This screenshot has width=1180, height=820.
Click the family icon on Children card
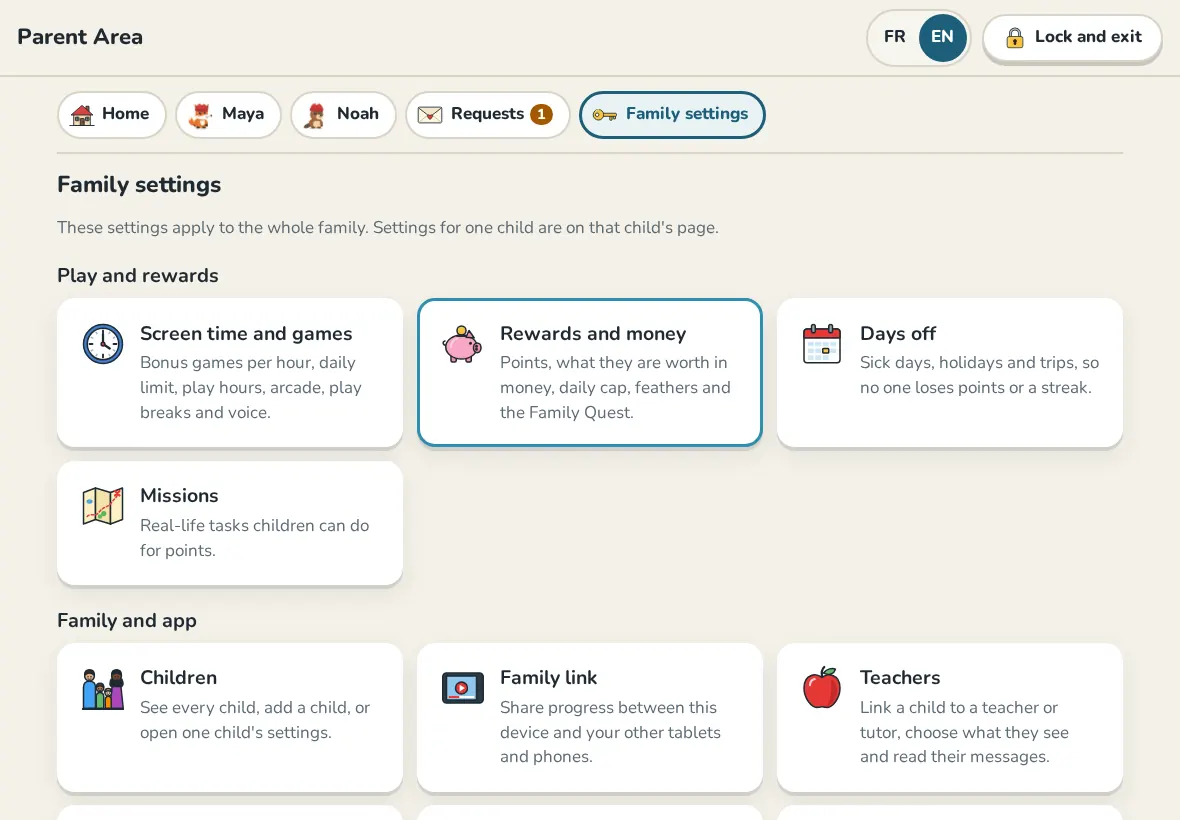coord(102,689)
